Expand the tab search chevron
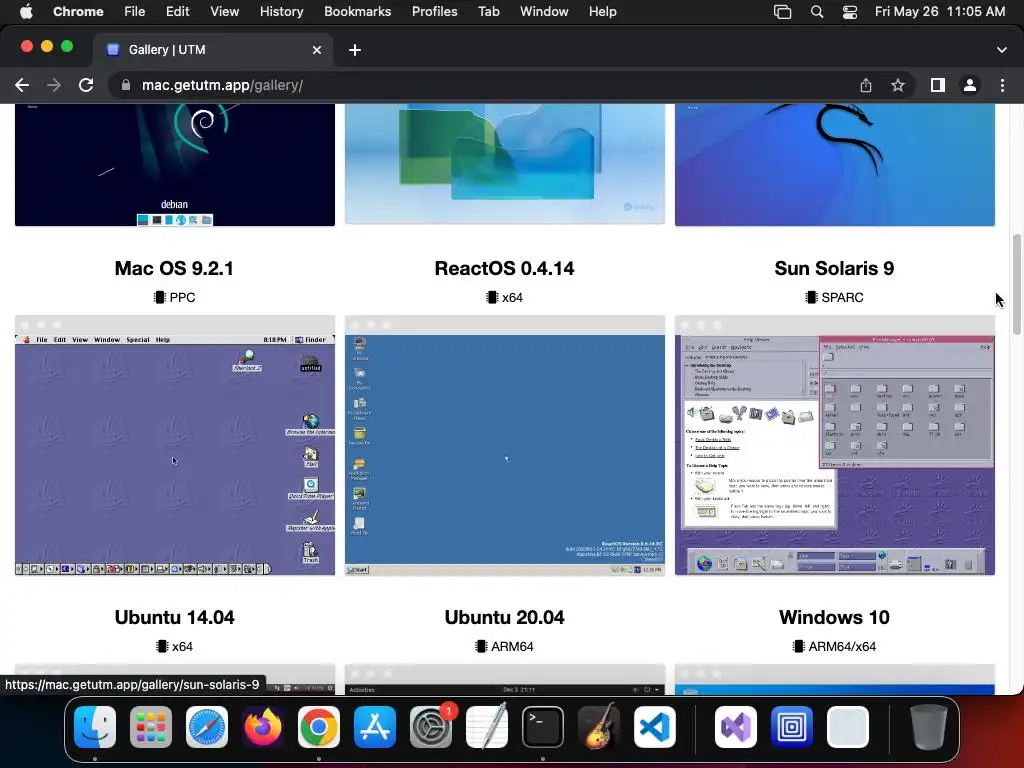Image resolution: width=1024 pixels, height=768 pixels. [1002, 50]
